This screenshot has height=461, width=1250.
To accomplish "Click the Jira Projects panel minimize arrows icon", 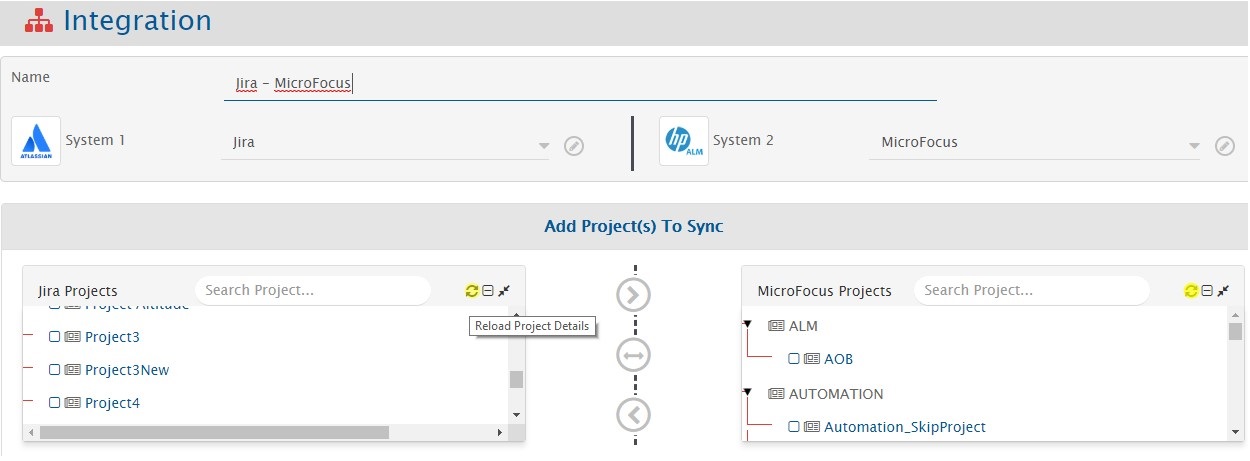I will [x=504, y=291].
